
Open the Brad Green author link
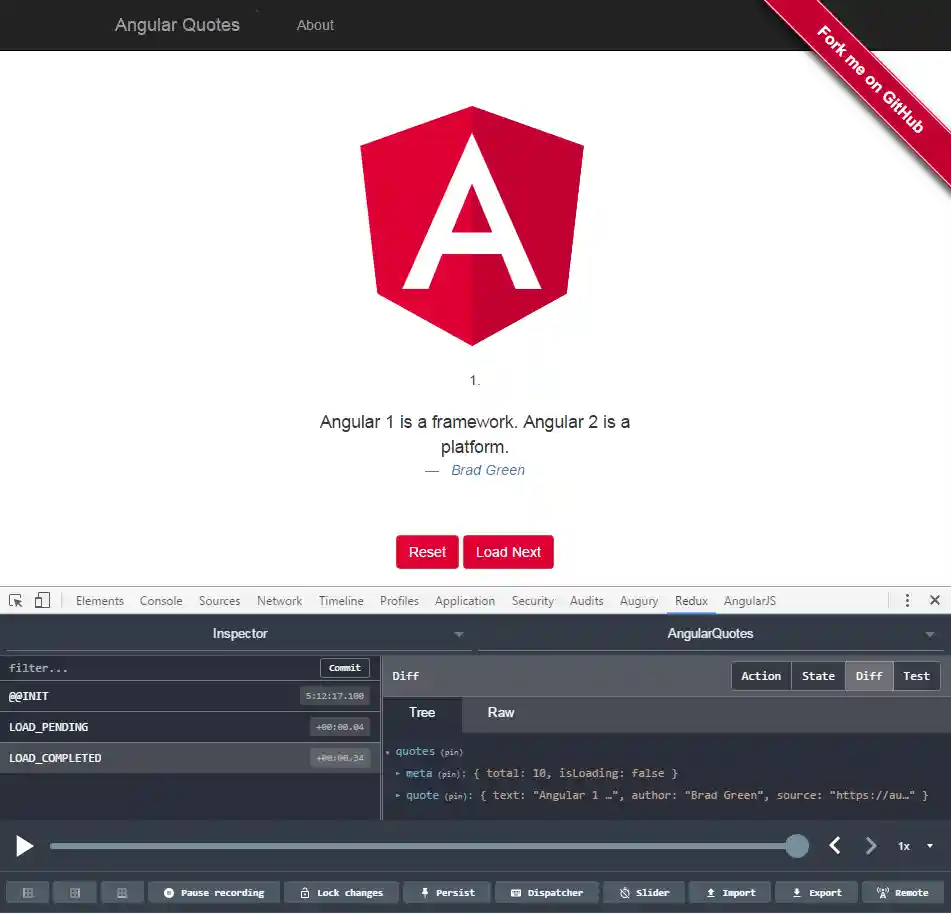(x=488, y=470)
